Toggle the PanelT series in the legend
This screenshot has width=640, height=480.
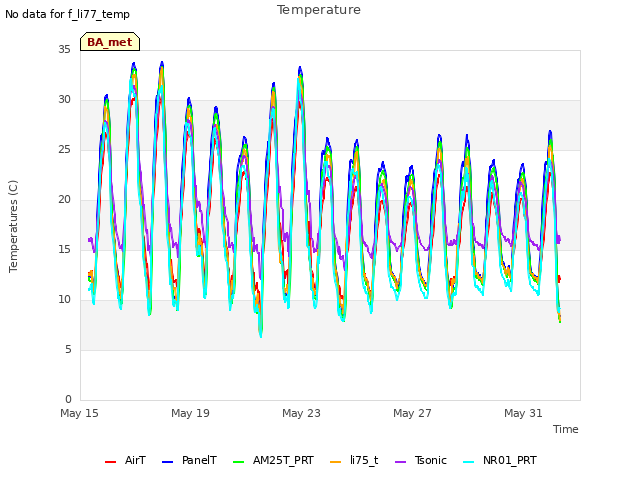[x=189, y=460]
